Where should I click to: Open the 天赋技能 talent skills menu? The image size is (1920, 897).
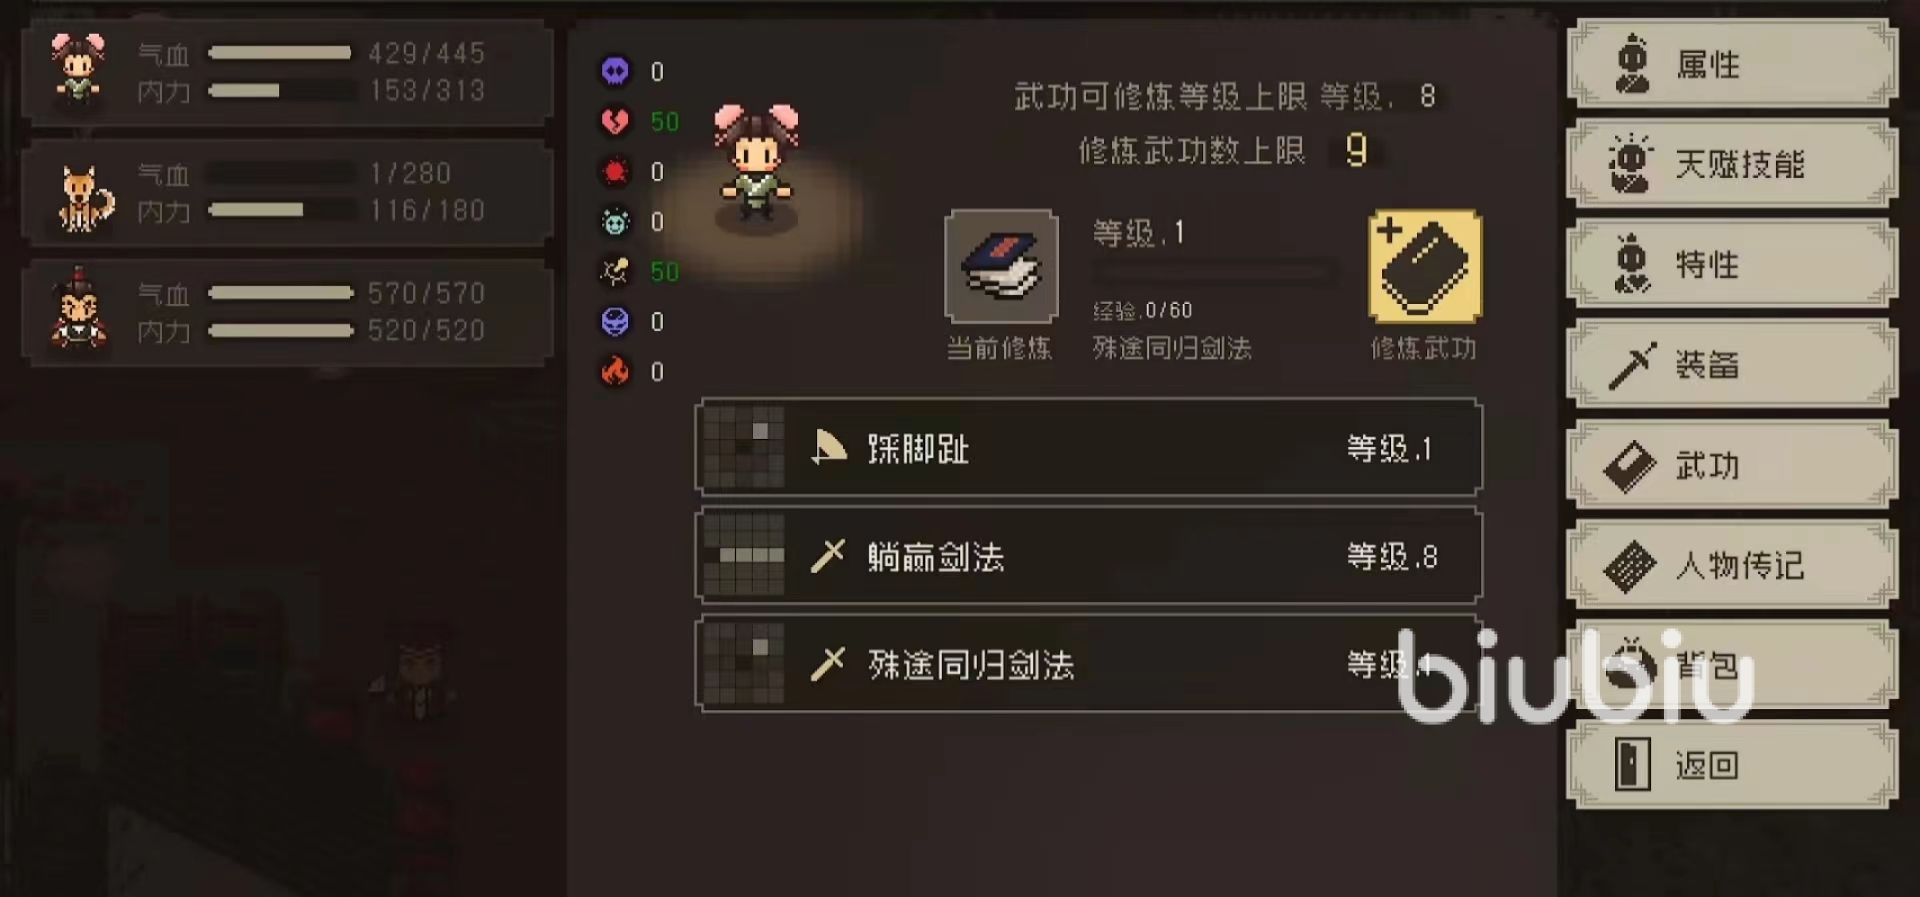coord(1732,164)
